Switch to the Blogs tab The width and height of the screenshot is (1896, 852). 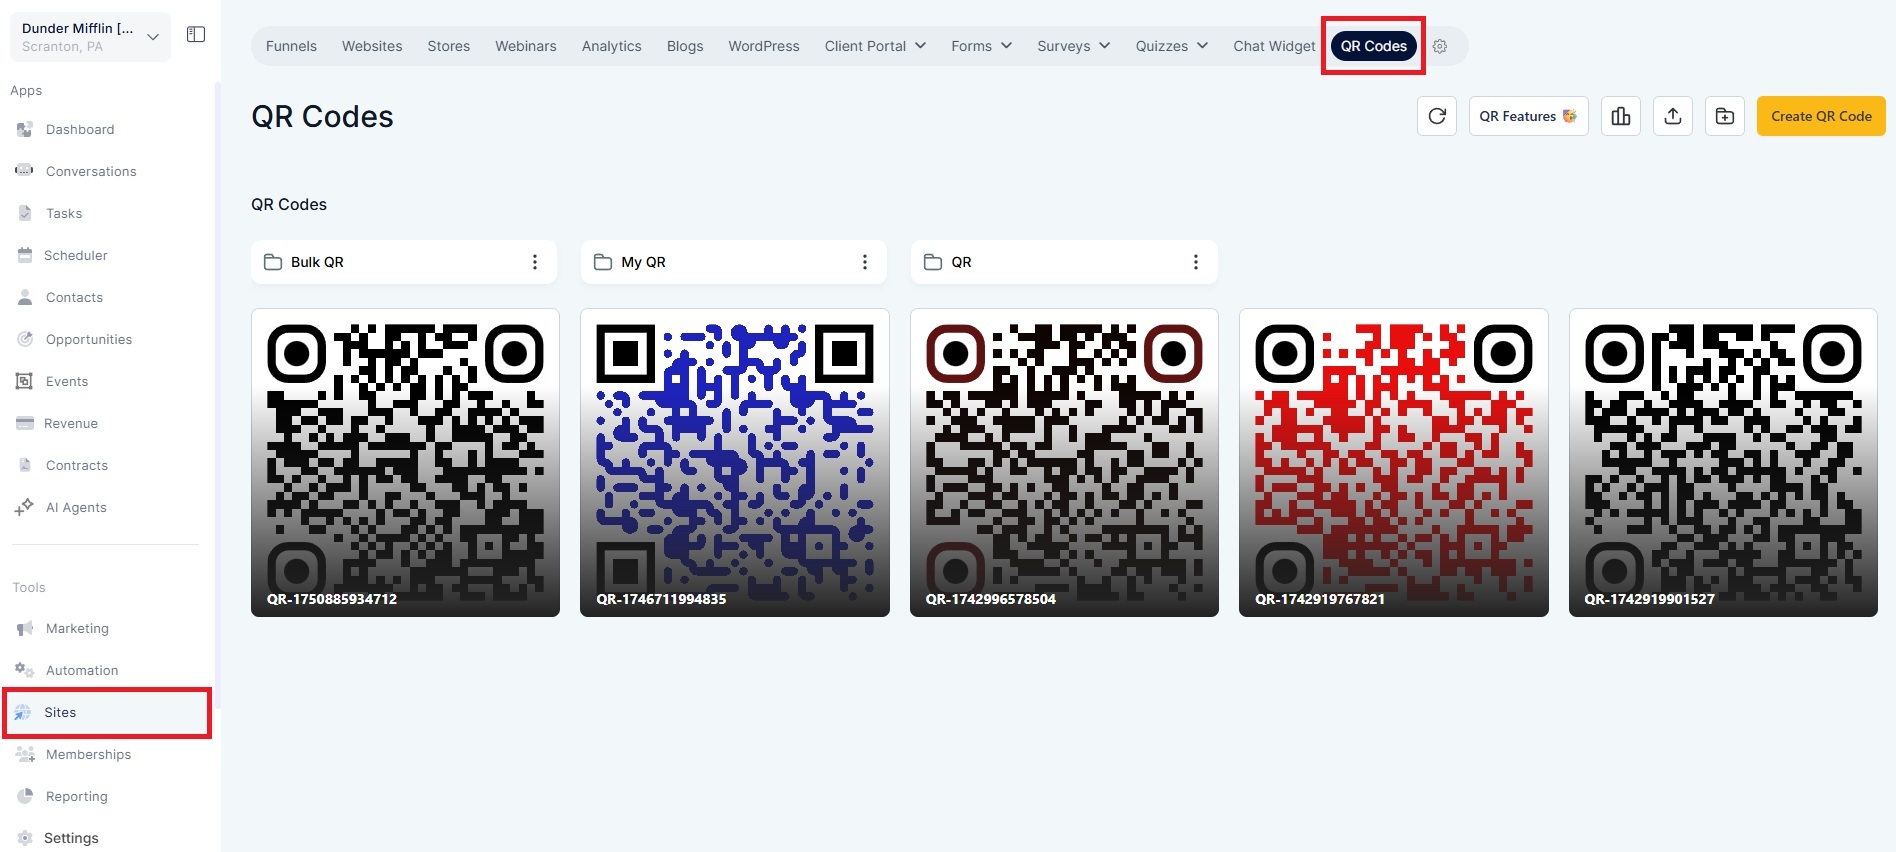click(x=685, y=46)
